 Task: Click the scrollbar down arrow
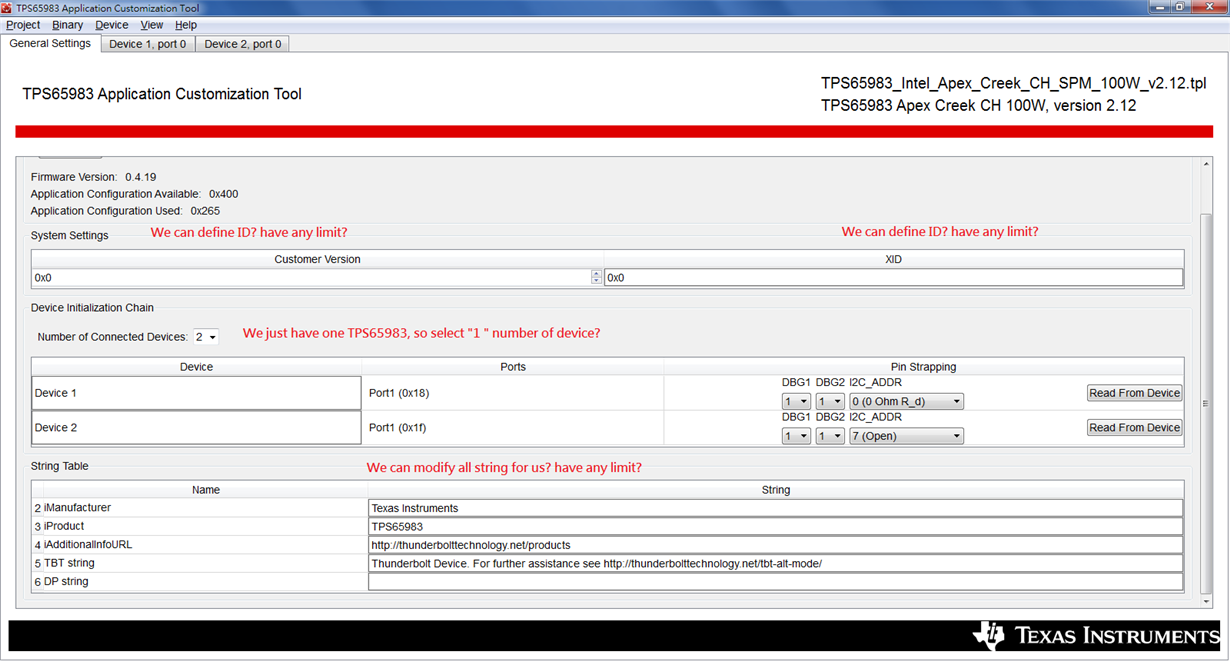pos(1206,601)
